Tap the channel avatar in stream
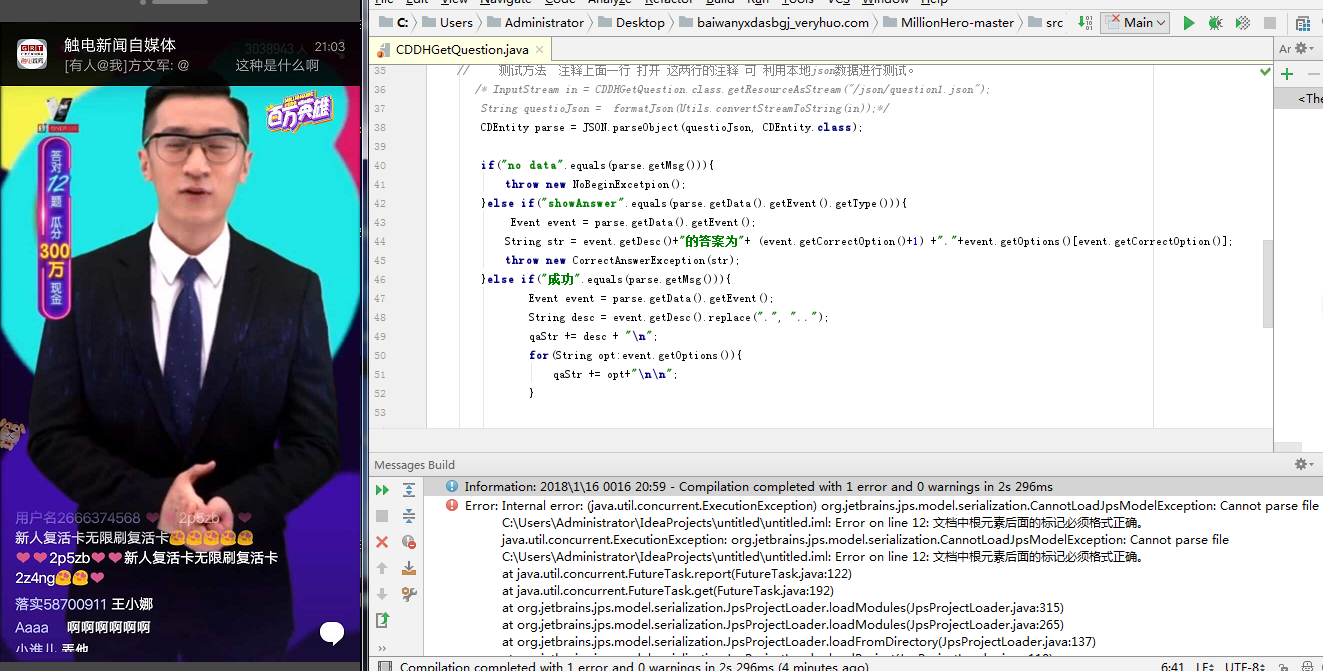The image size is (1323, 671). [33, 54]
